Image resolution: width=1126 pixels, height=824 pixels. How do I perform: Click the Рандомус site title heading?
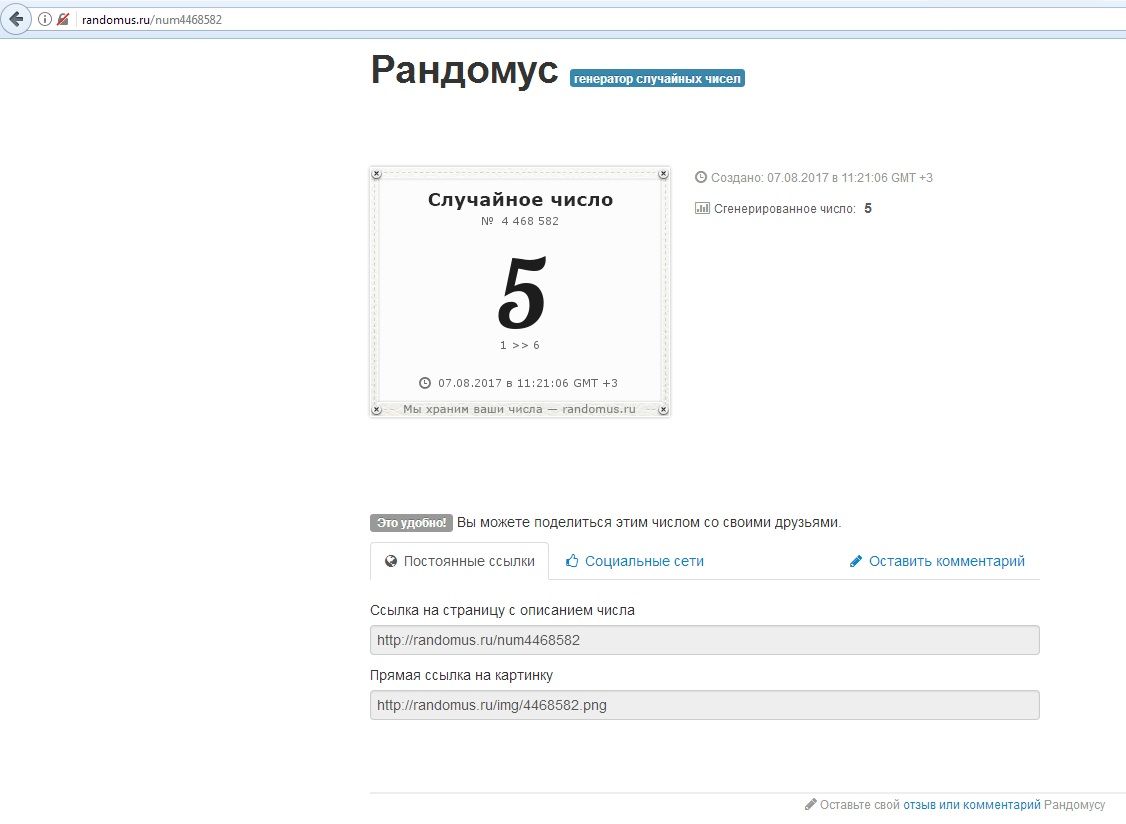click(x=464, y=71)
